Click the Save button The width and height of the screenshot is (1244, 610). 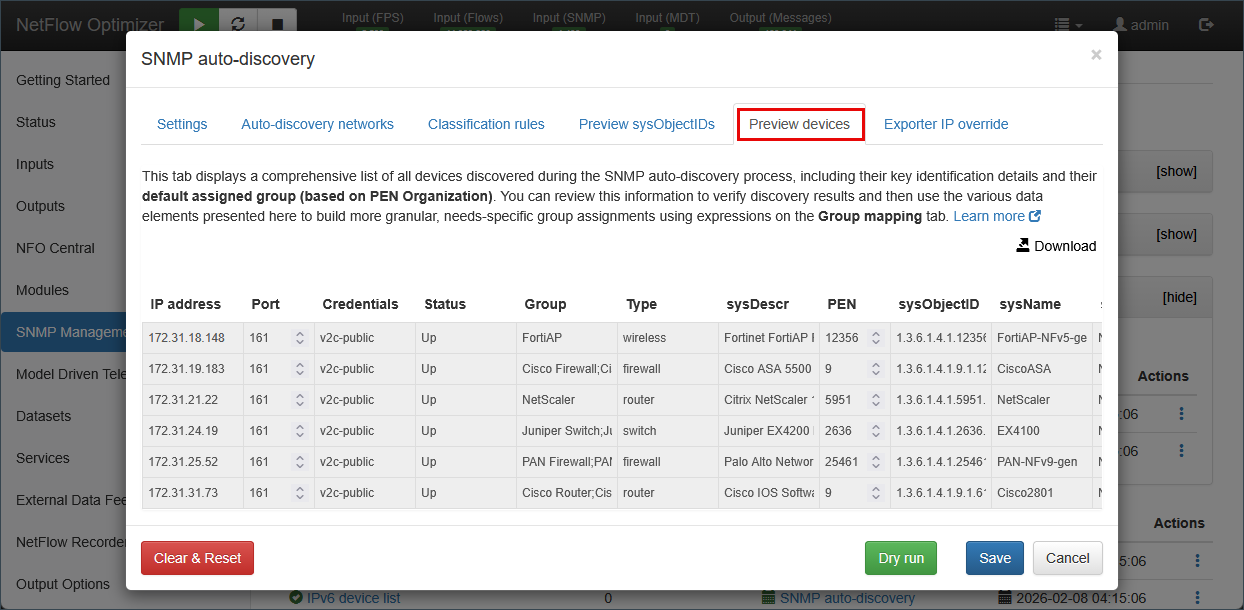click(x=994, y=558)
